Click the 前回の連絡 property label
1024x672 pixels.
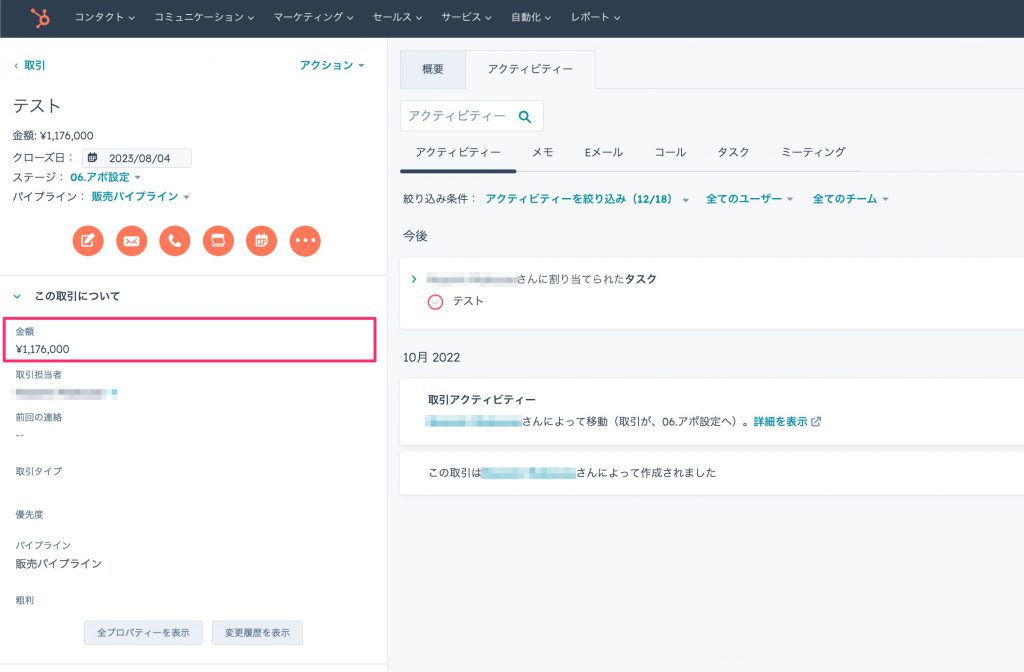(39, 417)
